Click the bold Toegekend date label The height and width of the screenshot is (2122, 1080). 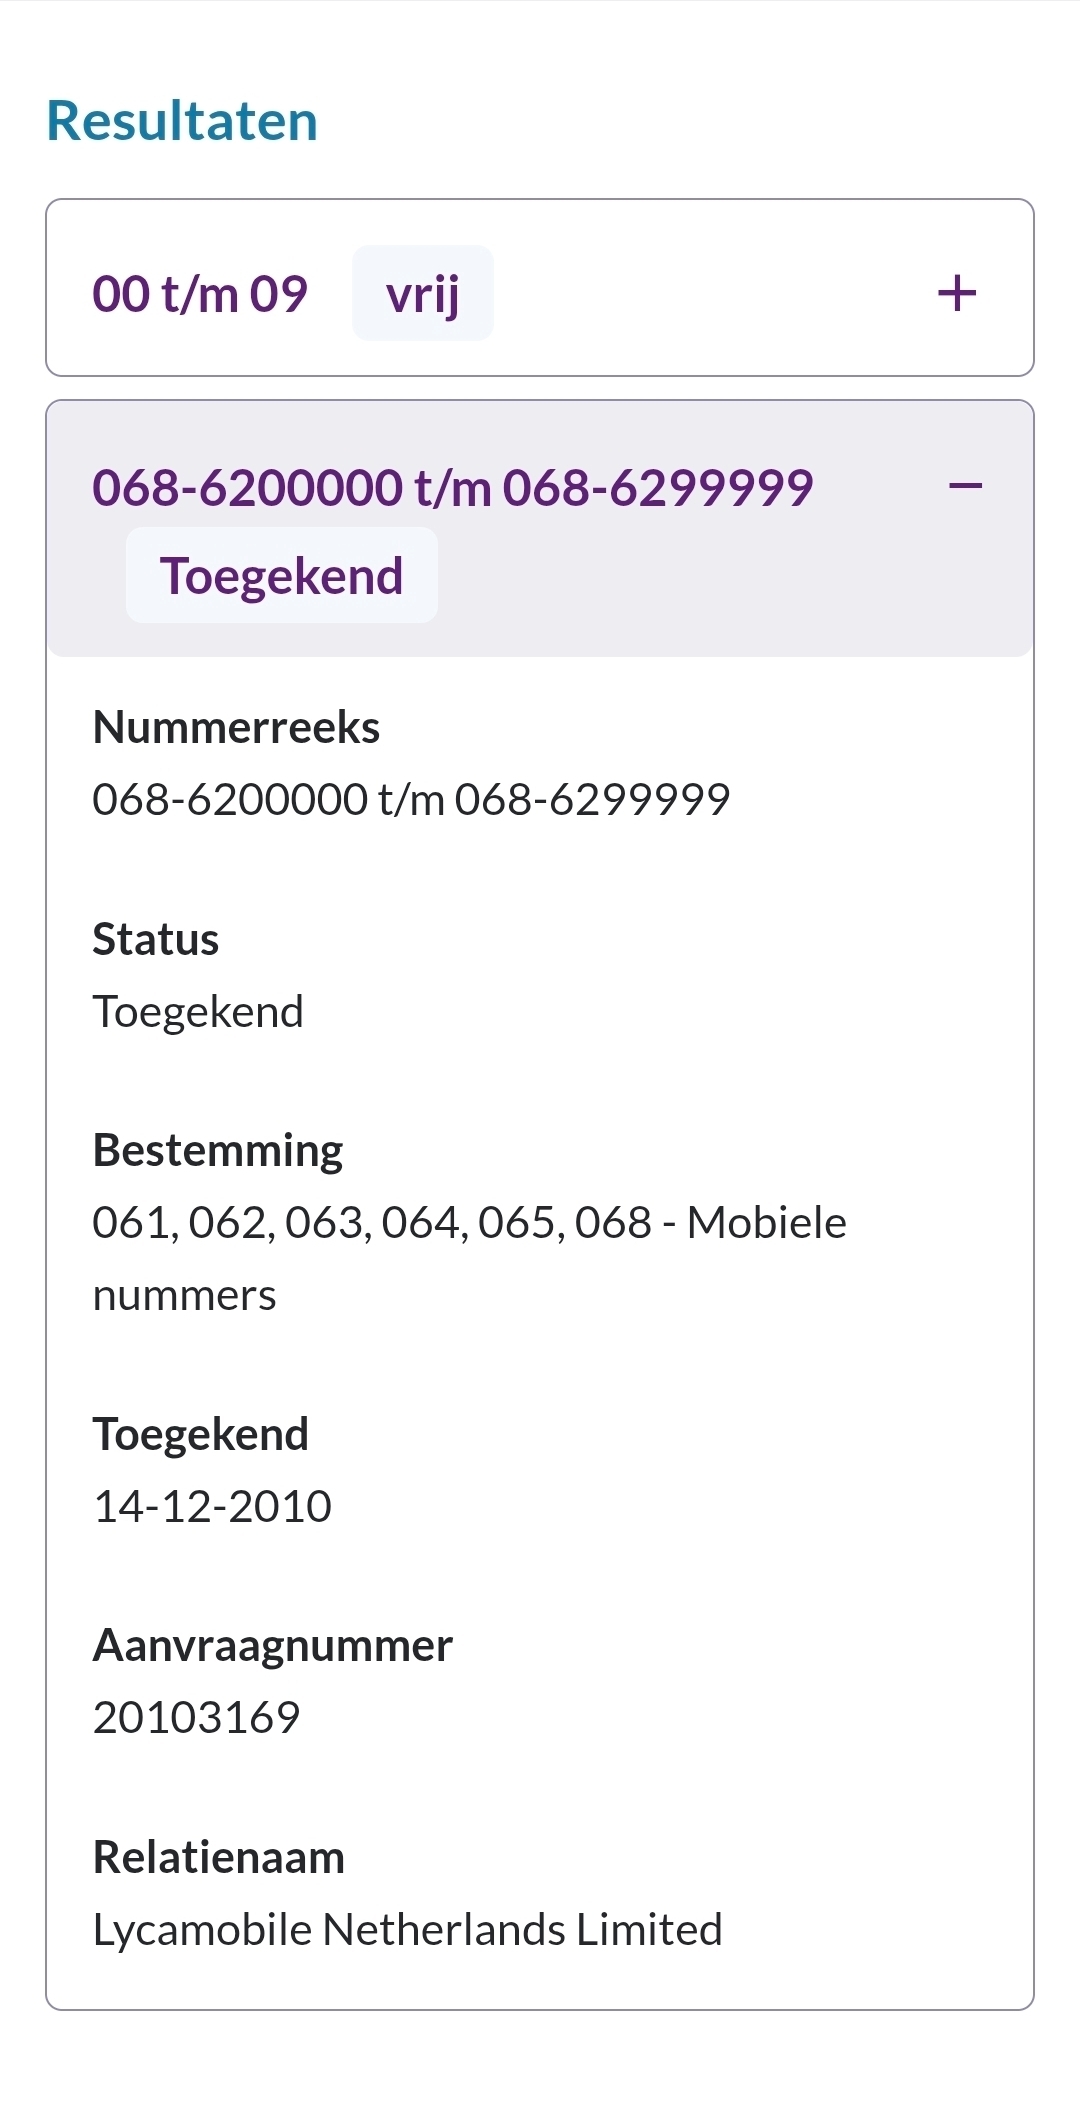[x=201, y=1435]
